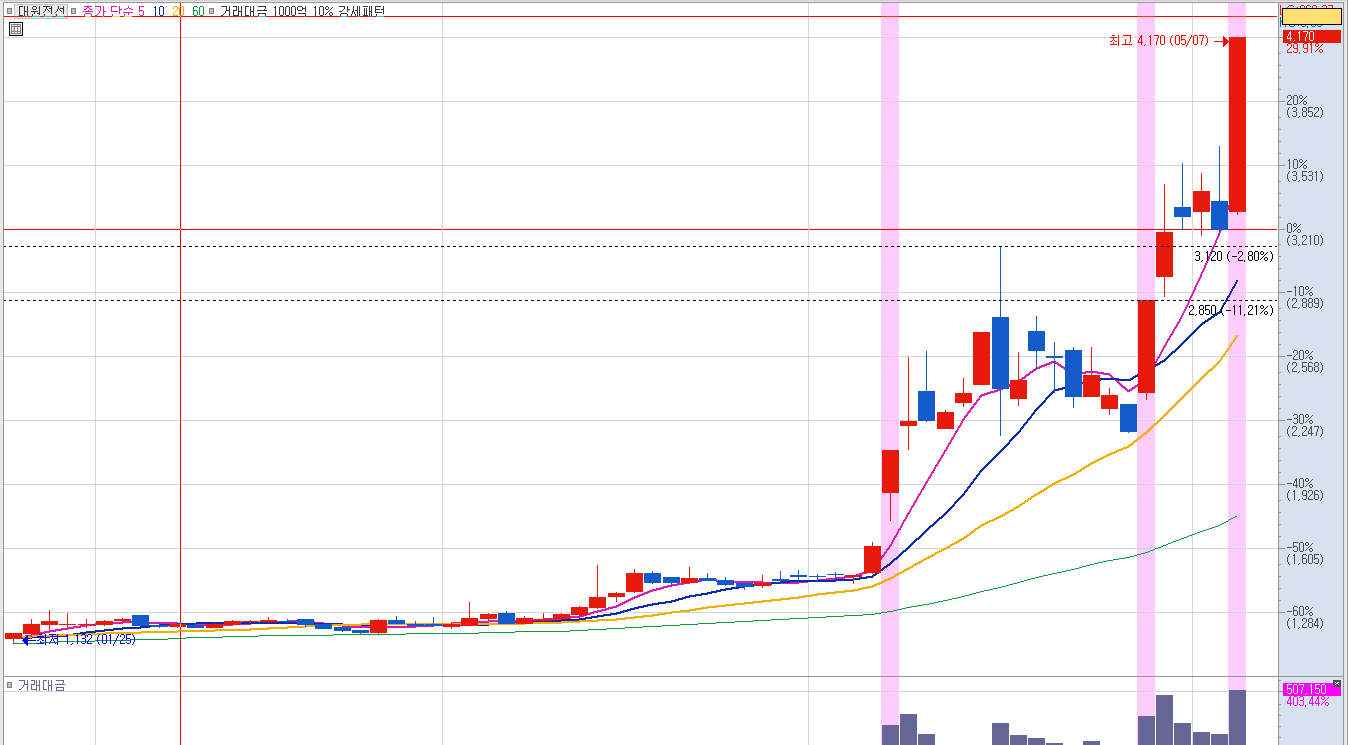Click the small square before 거래대금 1000억
1348x745 pixels.
(x=211, y=11)
